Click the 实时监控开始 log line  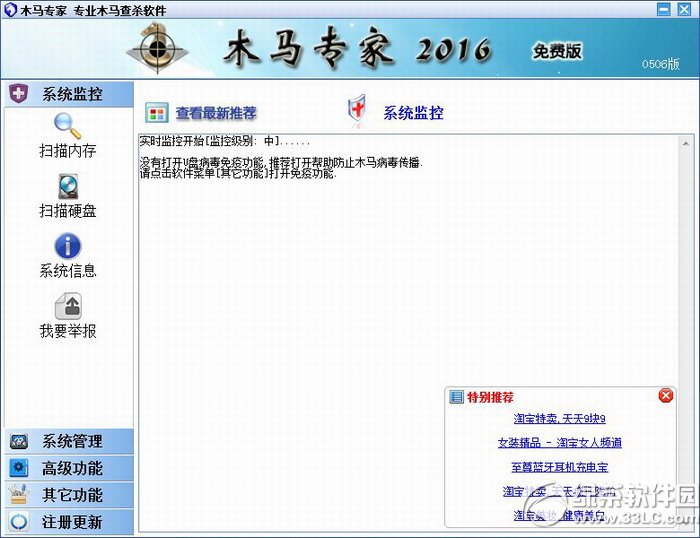pyautogui.click(x=225, y=142)
